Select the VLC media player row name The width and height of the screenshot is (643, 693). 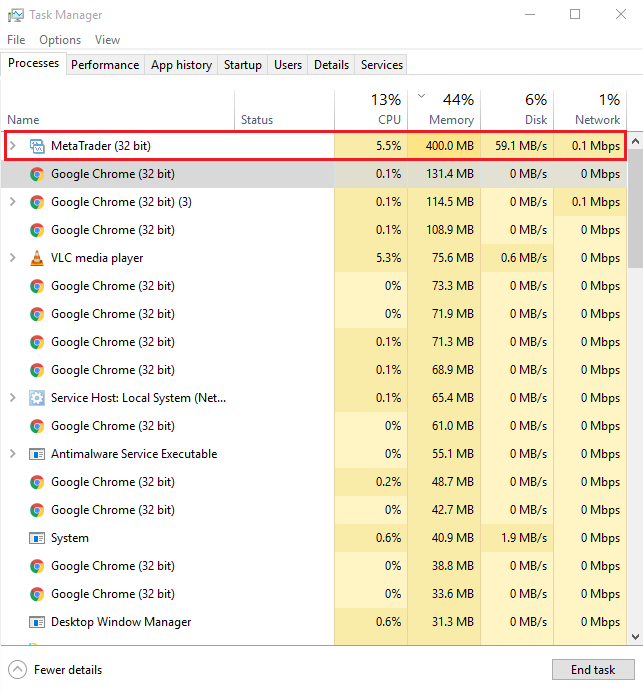point(97,258)
